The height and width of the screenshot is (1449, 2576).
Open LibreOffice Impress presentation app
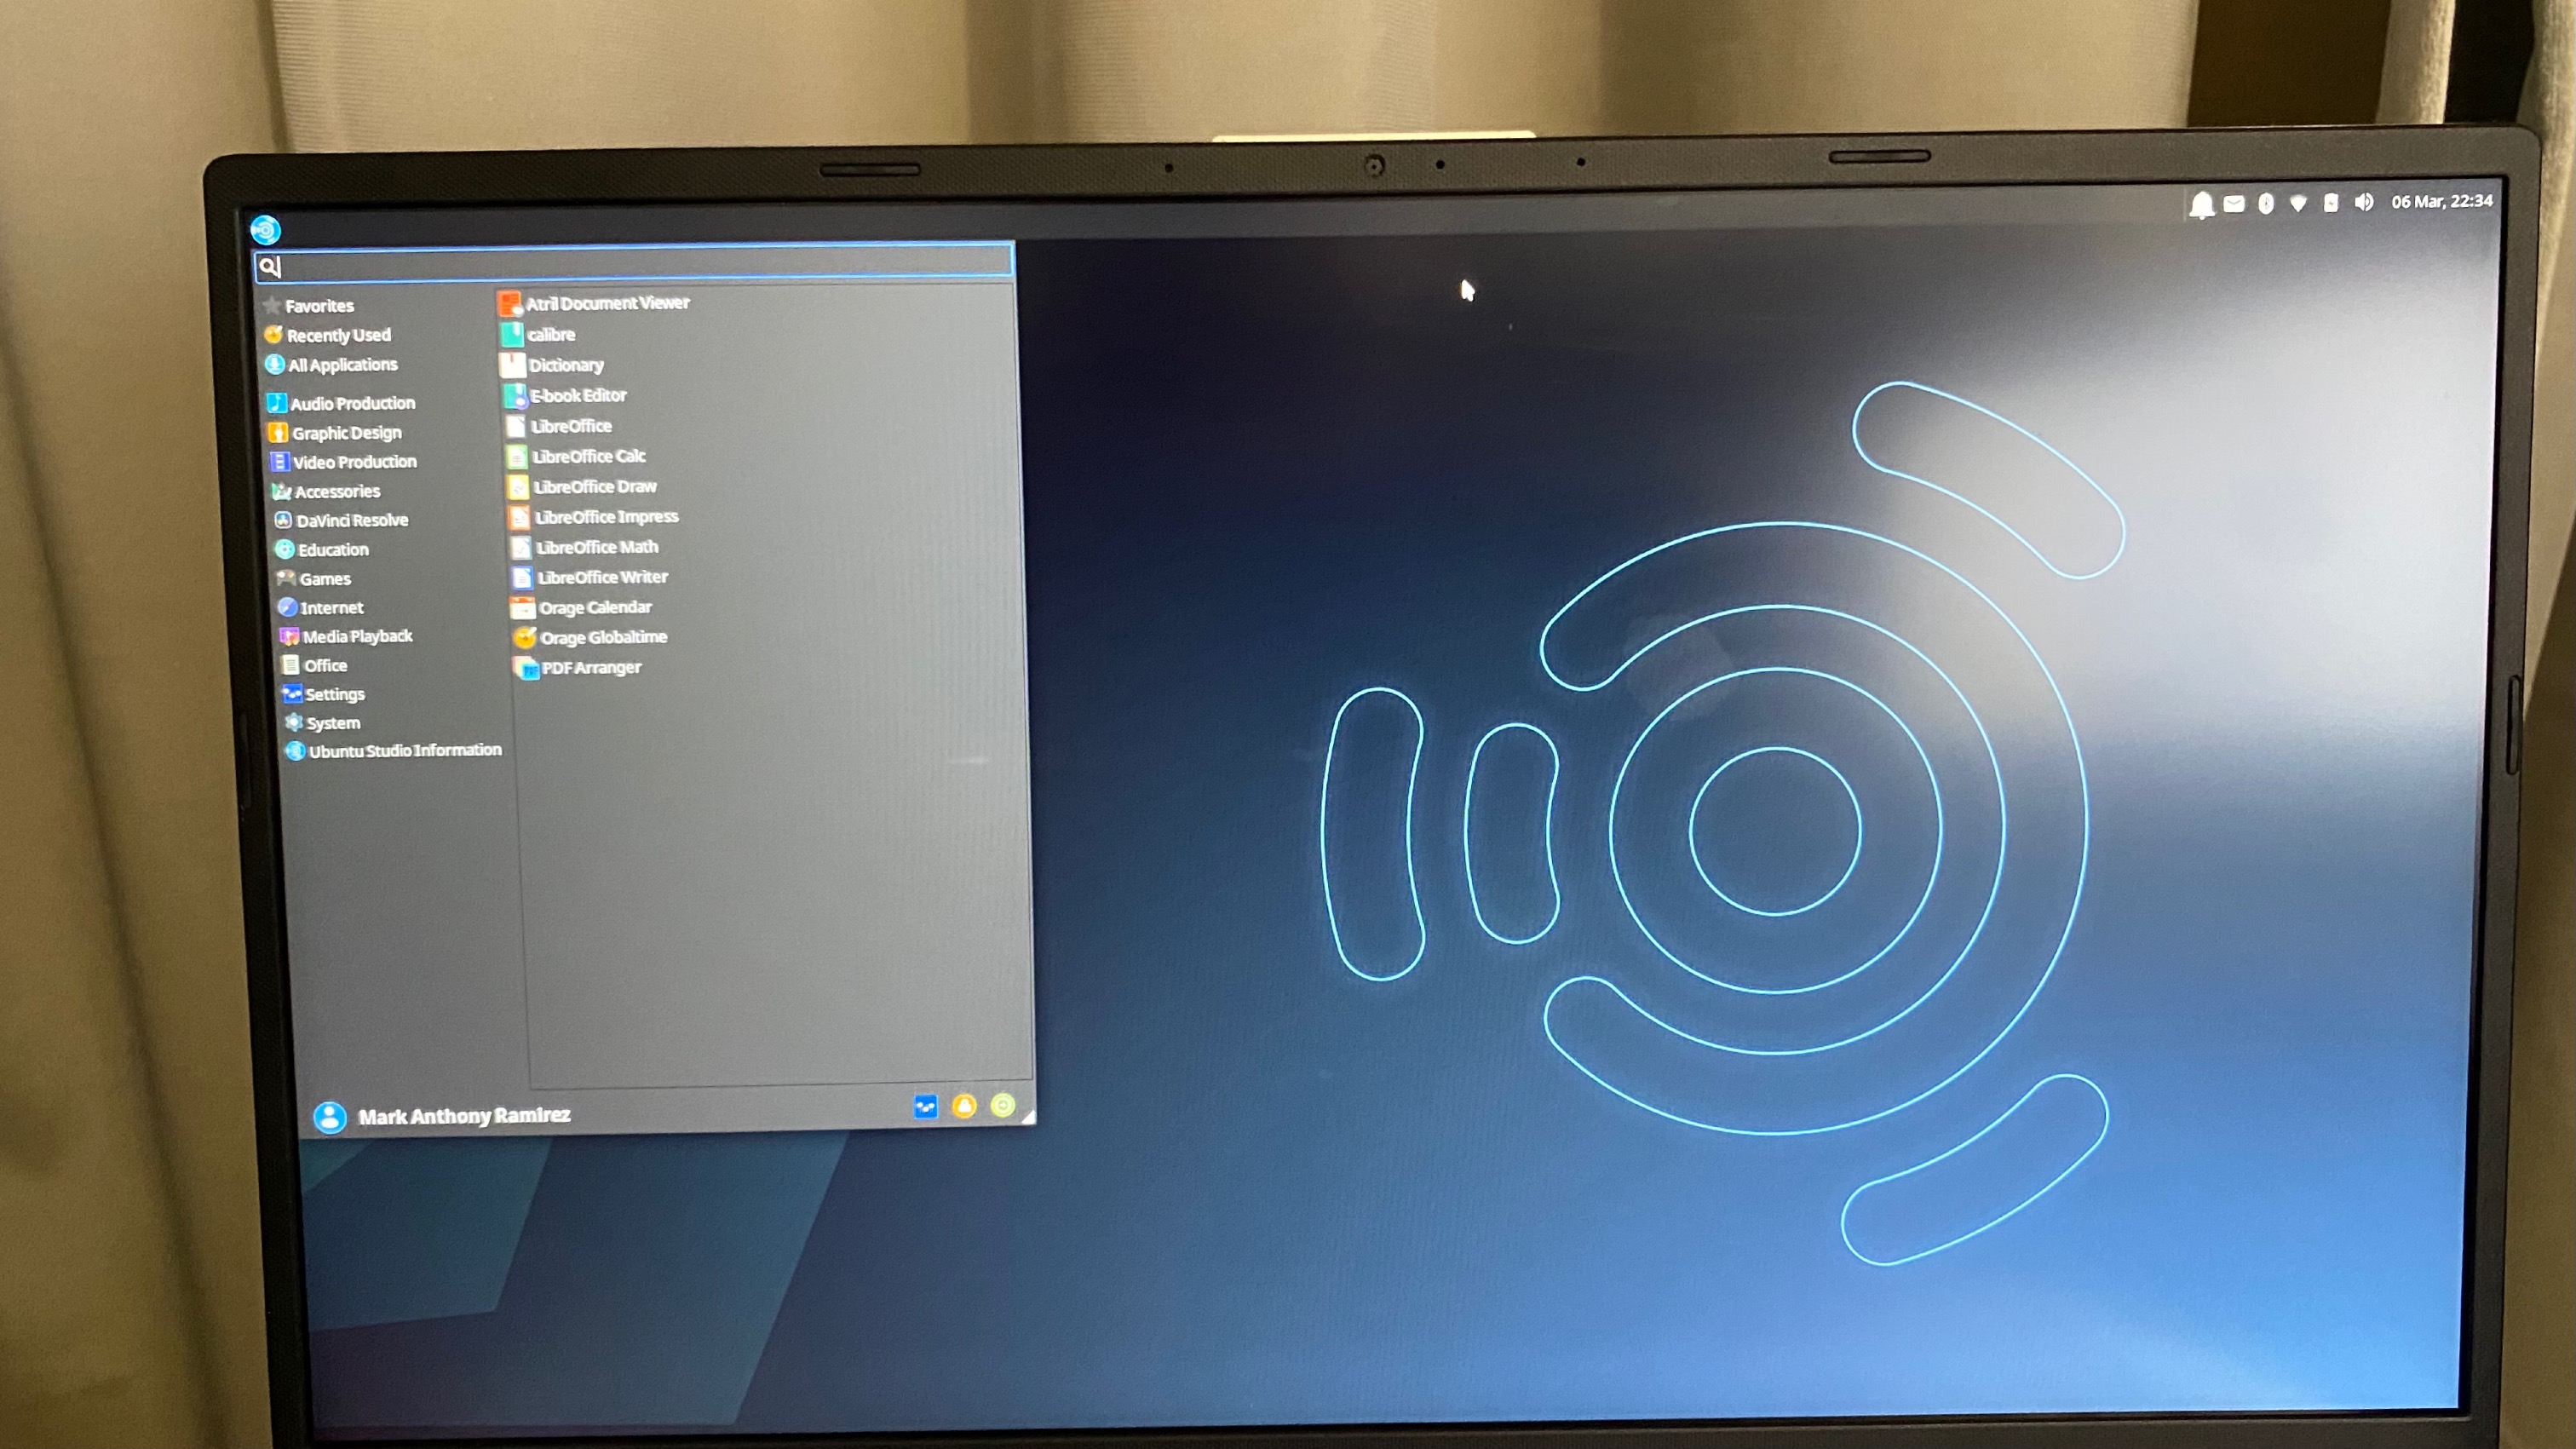pos(603,516)
